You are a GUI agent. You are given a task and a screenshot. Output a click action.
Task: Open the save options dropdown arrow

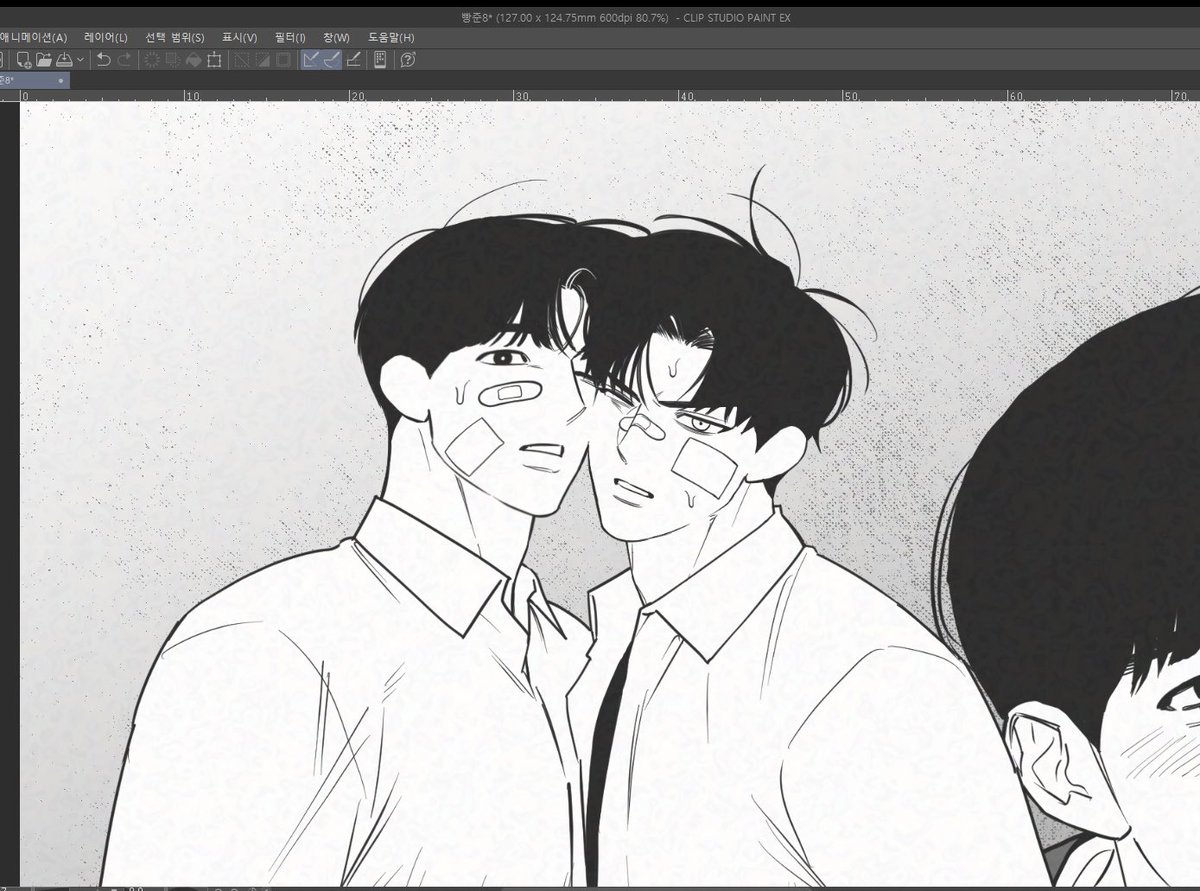[x=80, y=60]
